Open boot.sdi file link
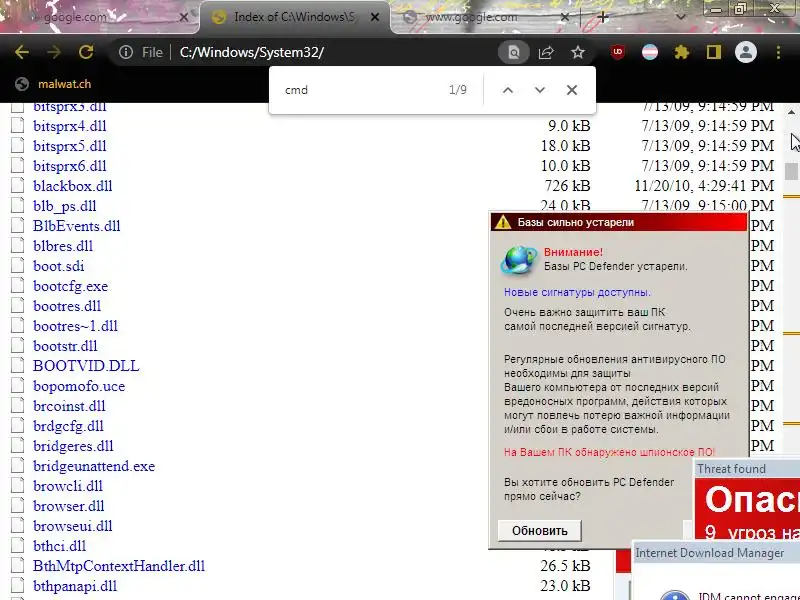800x600 pixels. tap(59, 266)
